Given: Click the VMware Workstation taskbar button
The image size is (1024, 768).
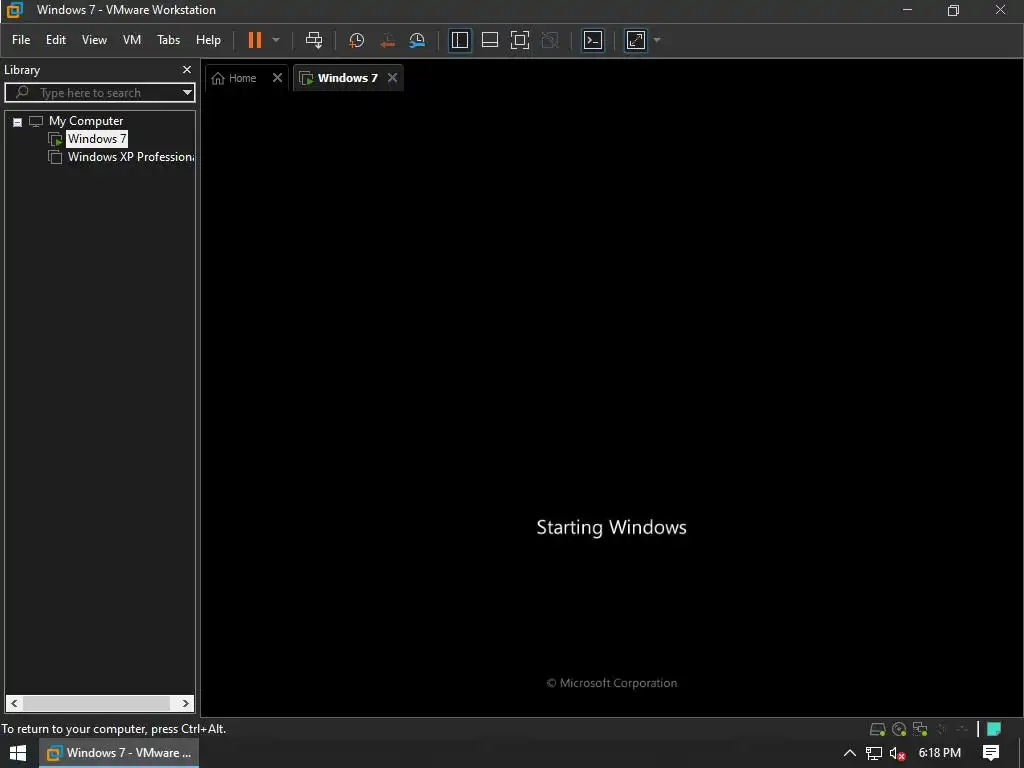Looking at the screenshot, I should click(x=119, y=753).
